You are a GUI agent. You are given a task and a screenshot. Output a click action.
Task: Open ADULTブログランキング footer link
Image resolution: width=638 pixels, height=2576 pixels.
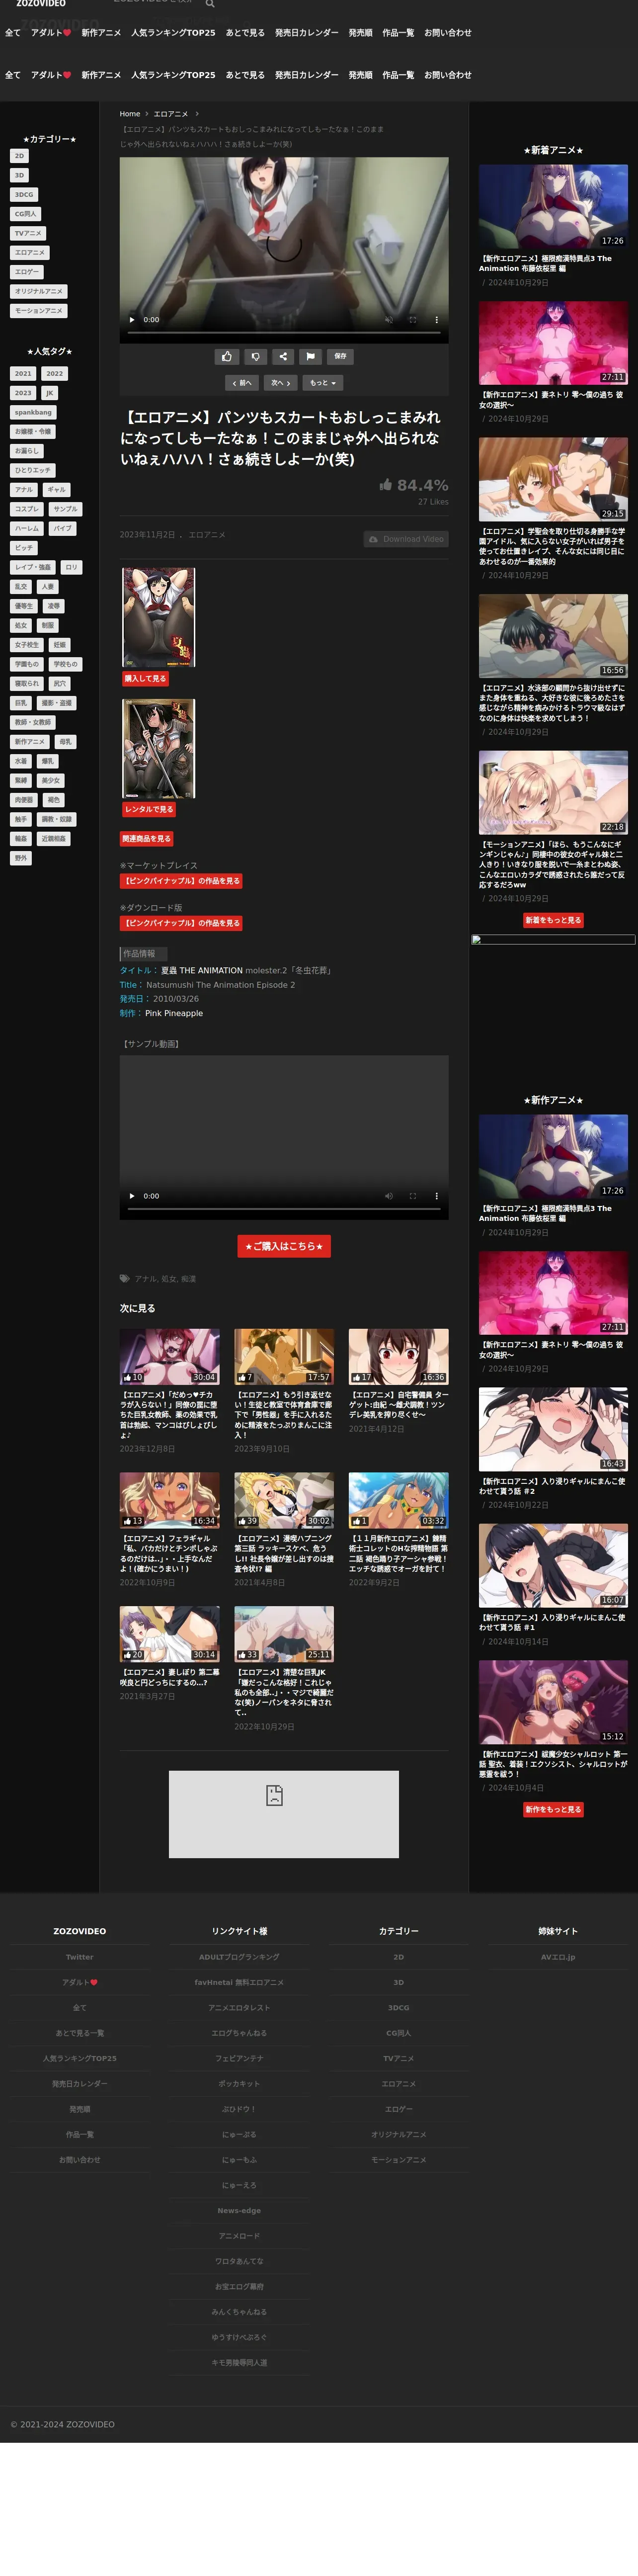pyautogui.click(x=239, y=1957)
